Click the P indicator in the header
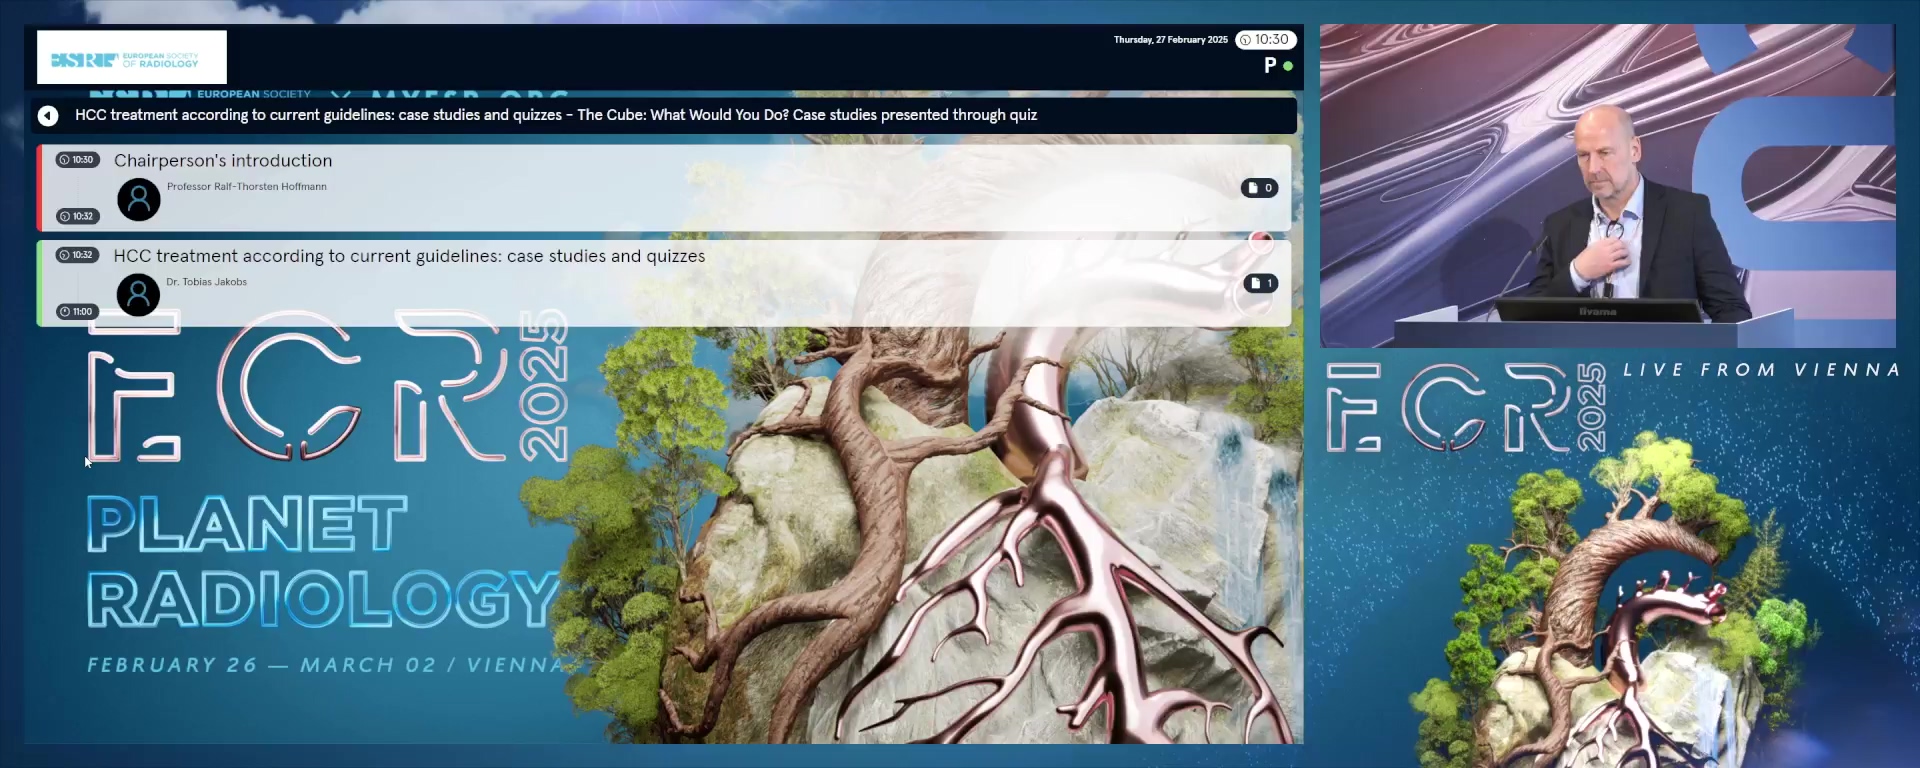The image size is (1920, 768). pyautogui.click(x=1270, y=66)
